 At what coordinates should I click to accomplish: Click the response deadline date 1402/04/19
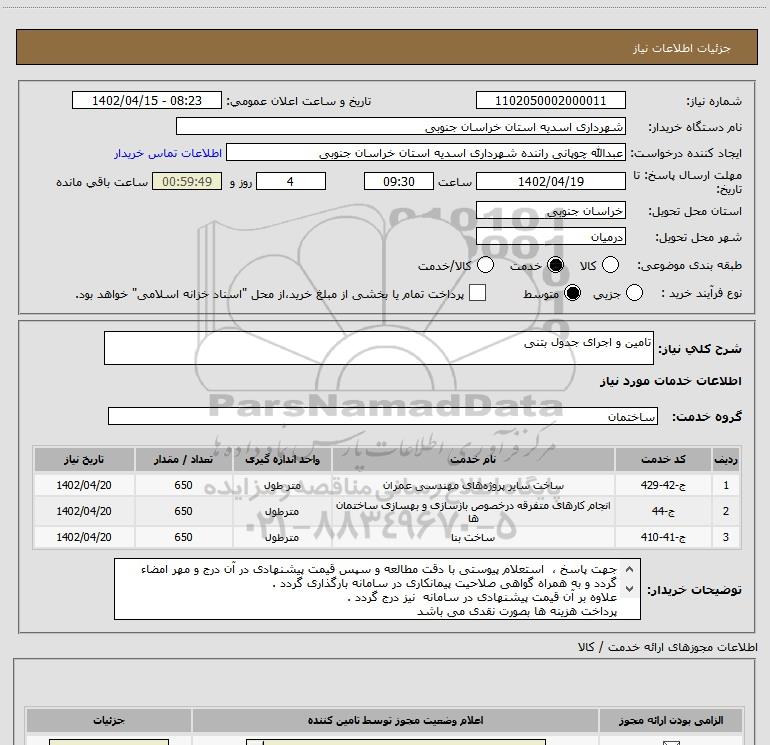[550, 181]
